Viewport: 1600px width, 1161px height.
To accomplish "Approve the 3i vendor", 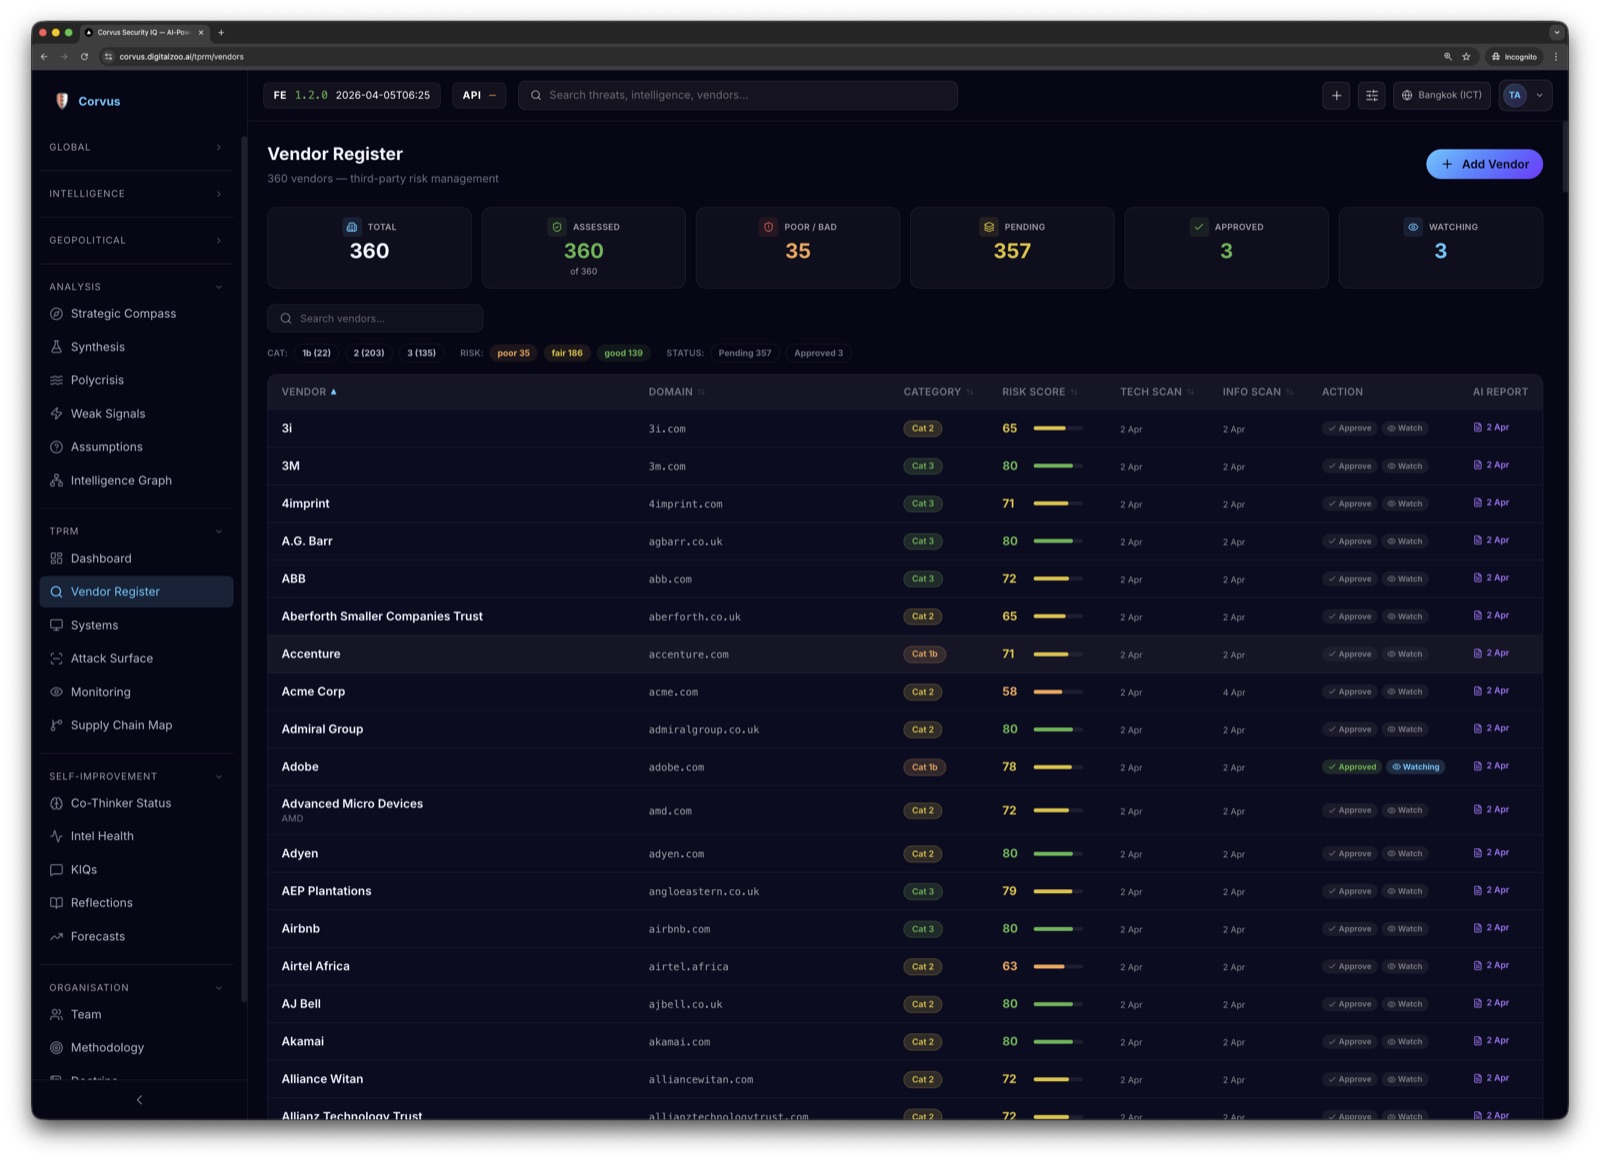I will pyautogui.click(x=1350, y=428).
